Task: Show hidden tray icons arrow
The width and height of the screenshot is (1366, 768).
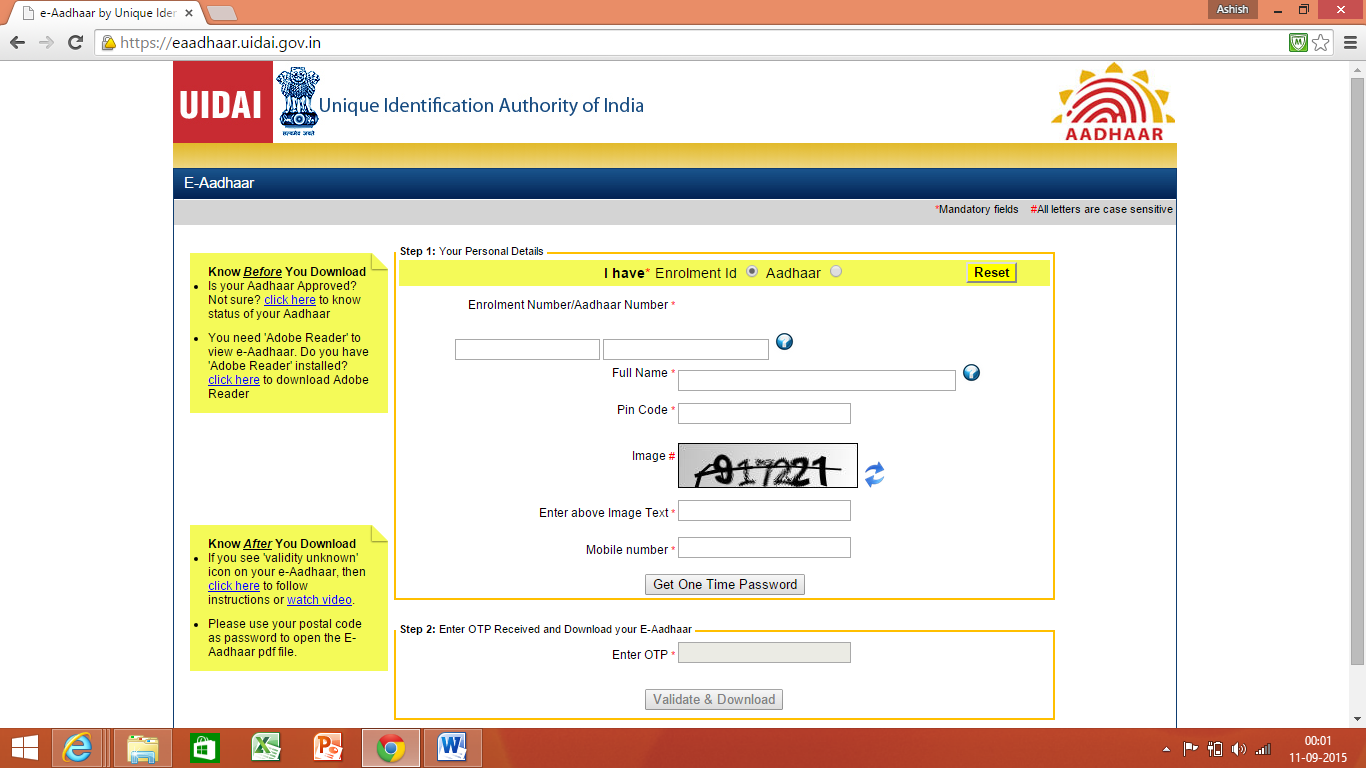Action: pos(1166,749)
